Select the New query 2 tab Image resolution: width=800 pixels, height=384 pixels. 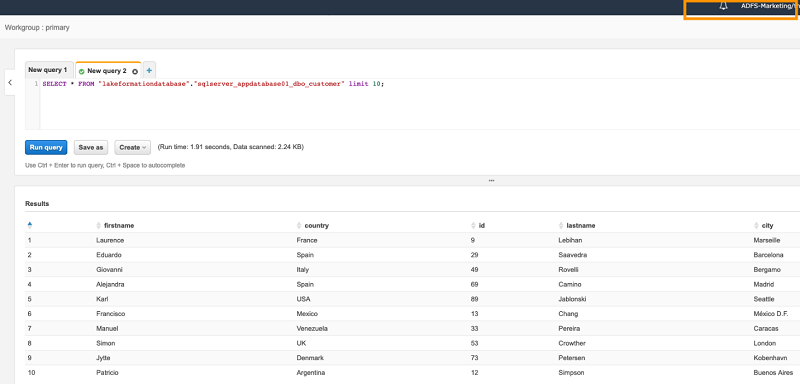point(107,71)
